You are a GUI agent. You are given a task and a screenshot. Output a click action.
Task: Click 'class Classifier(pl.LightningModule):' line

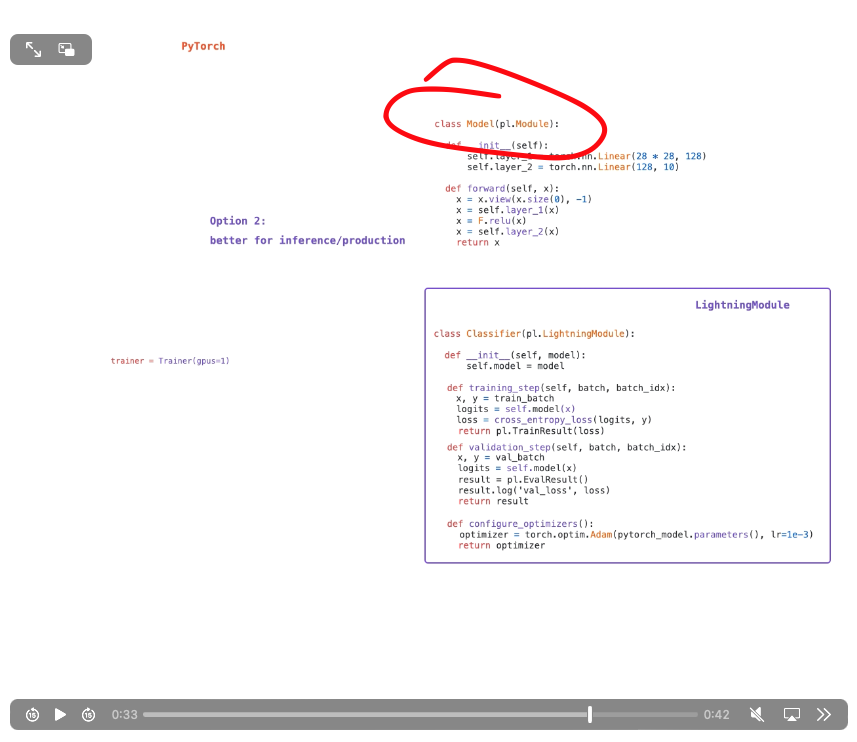(534, 333)
